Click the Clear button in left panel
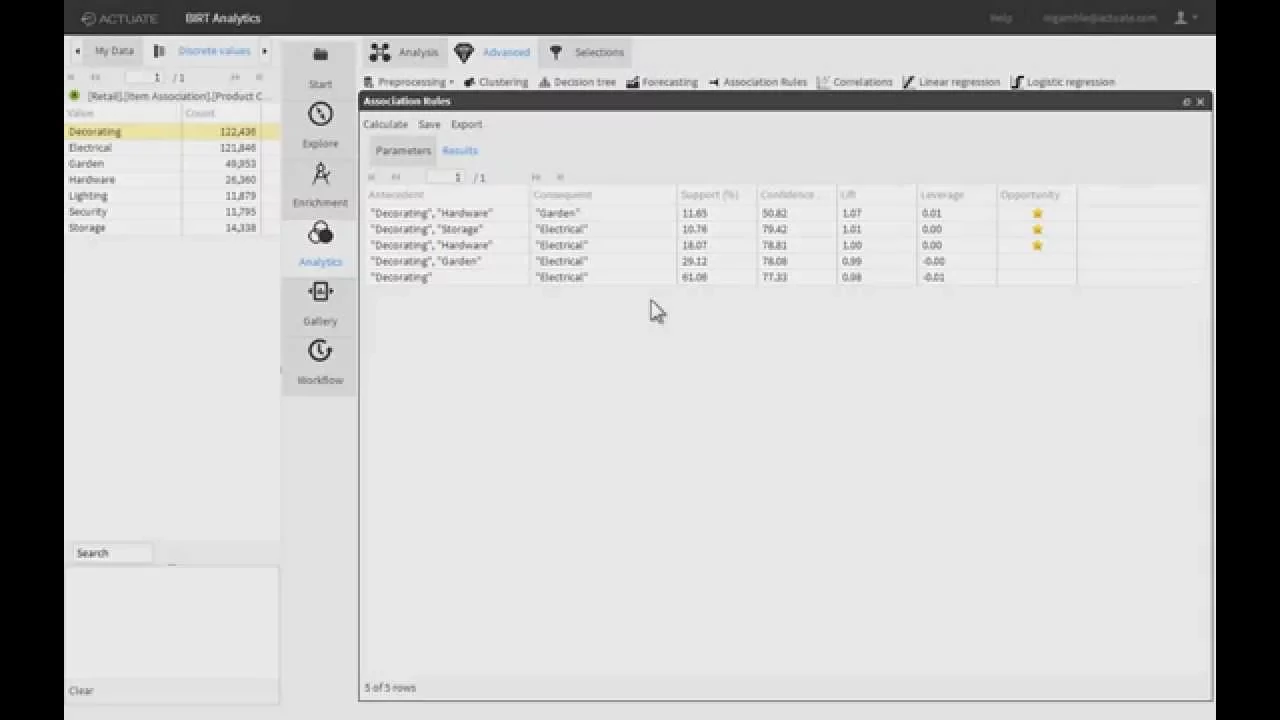 click(81, 691)
